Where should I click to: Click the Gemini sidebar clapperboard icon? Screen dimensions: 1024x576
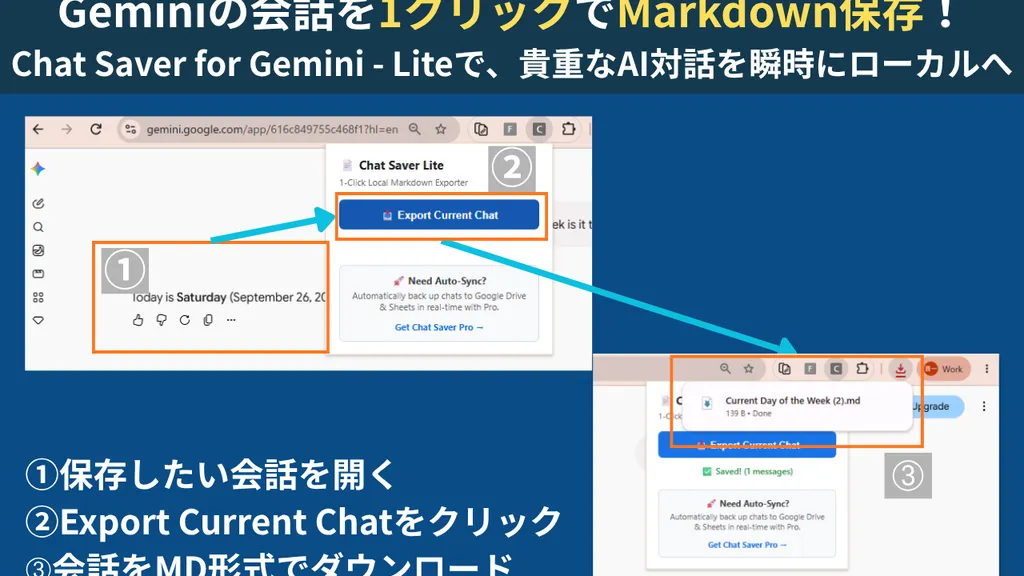38,274
